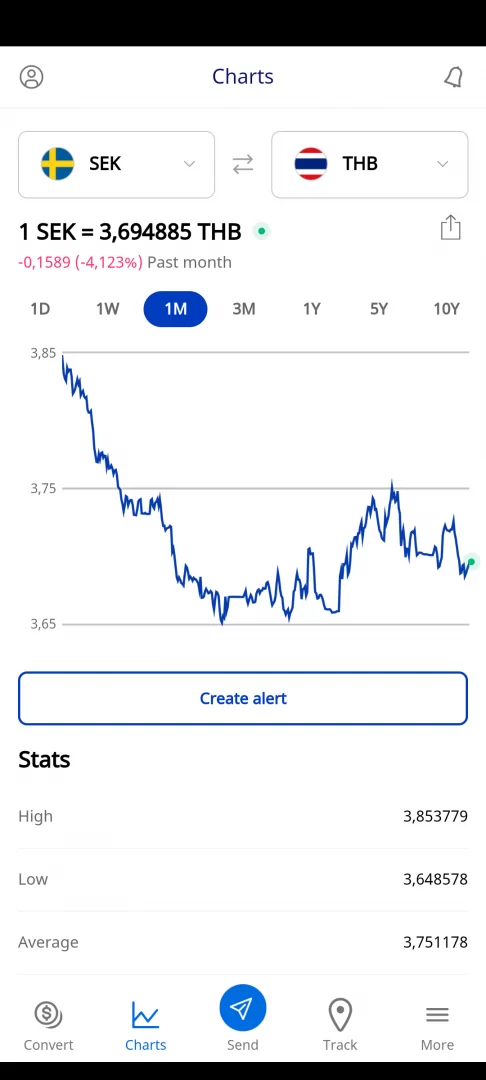
Task: Tap the green live-rate dot on the chart line
Action: (471, 562)
